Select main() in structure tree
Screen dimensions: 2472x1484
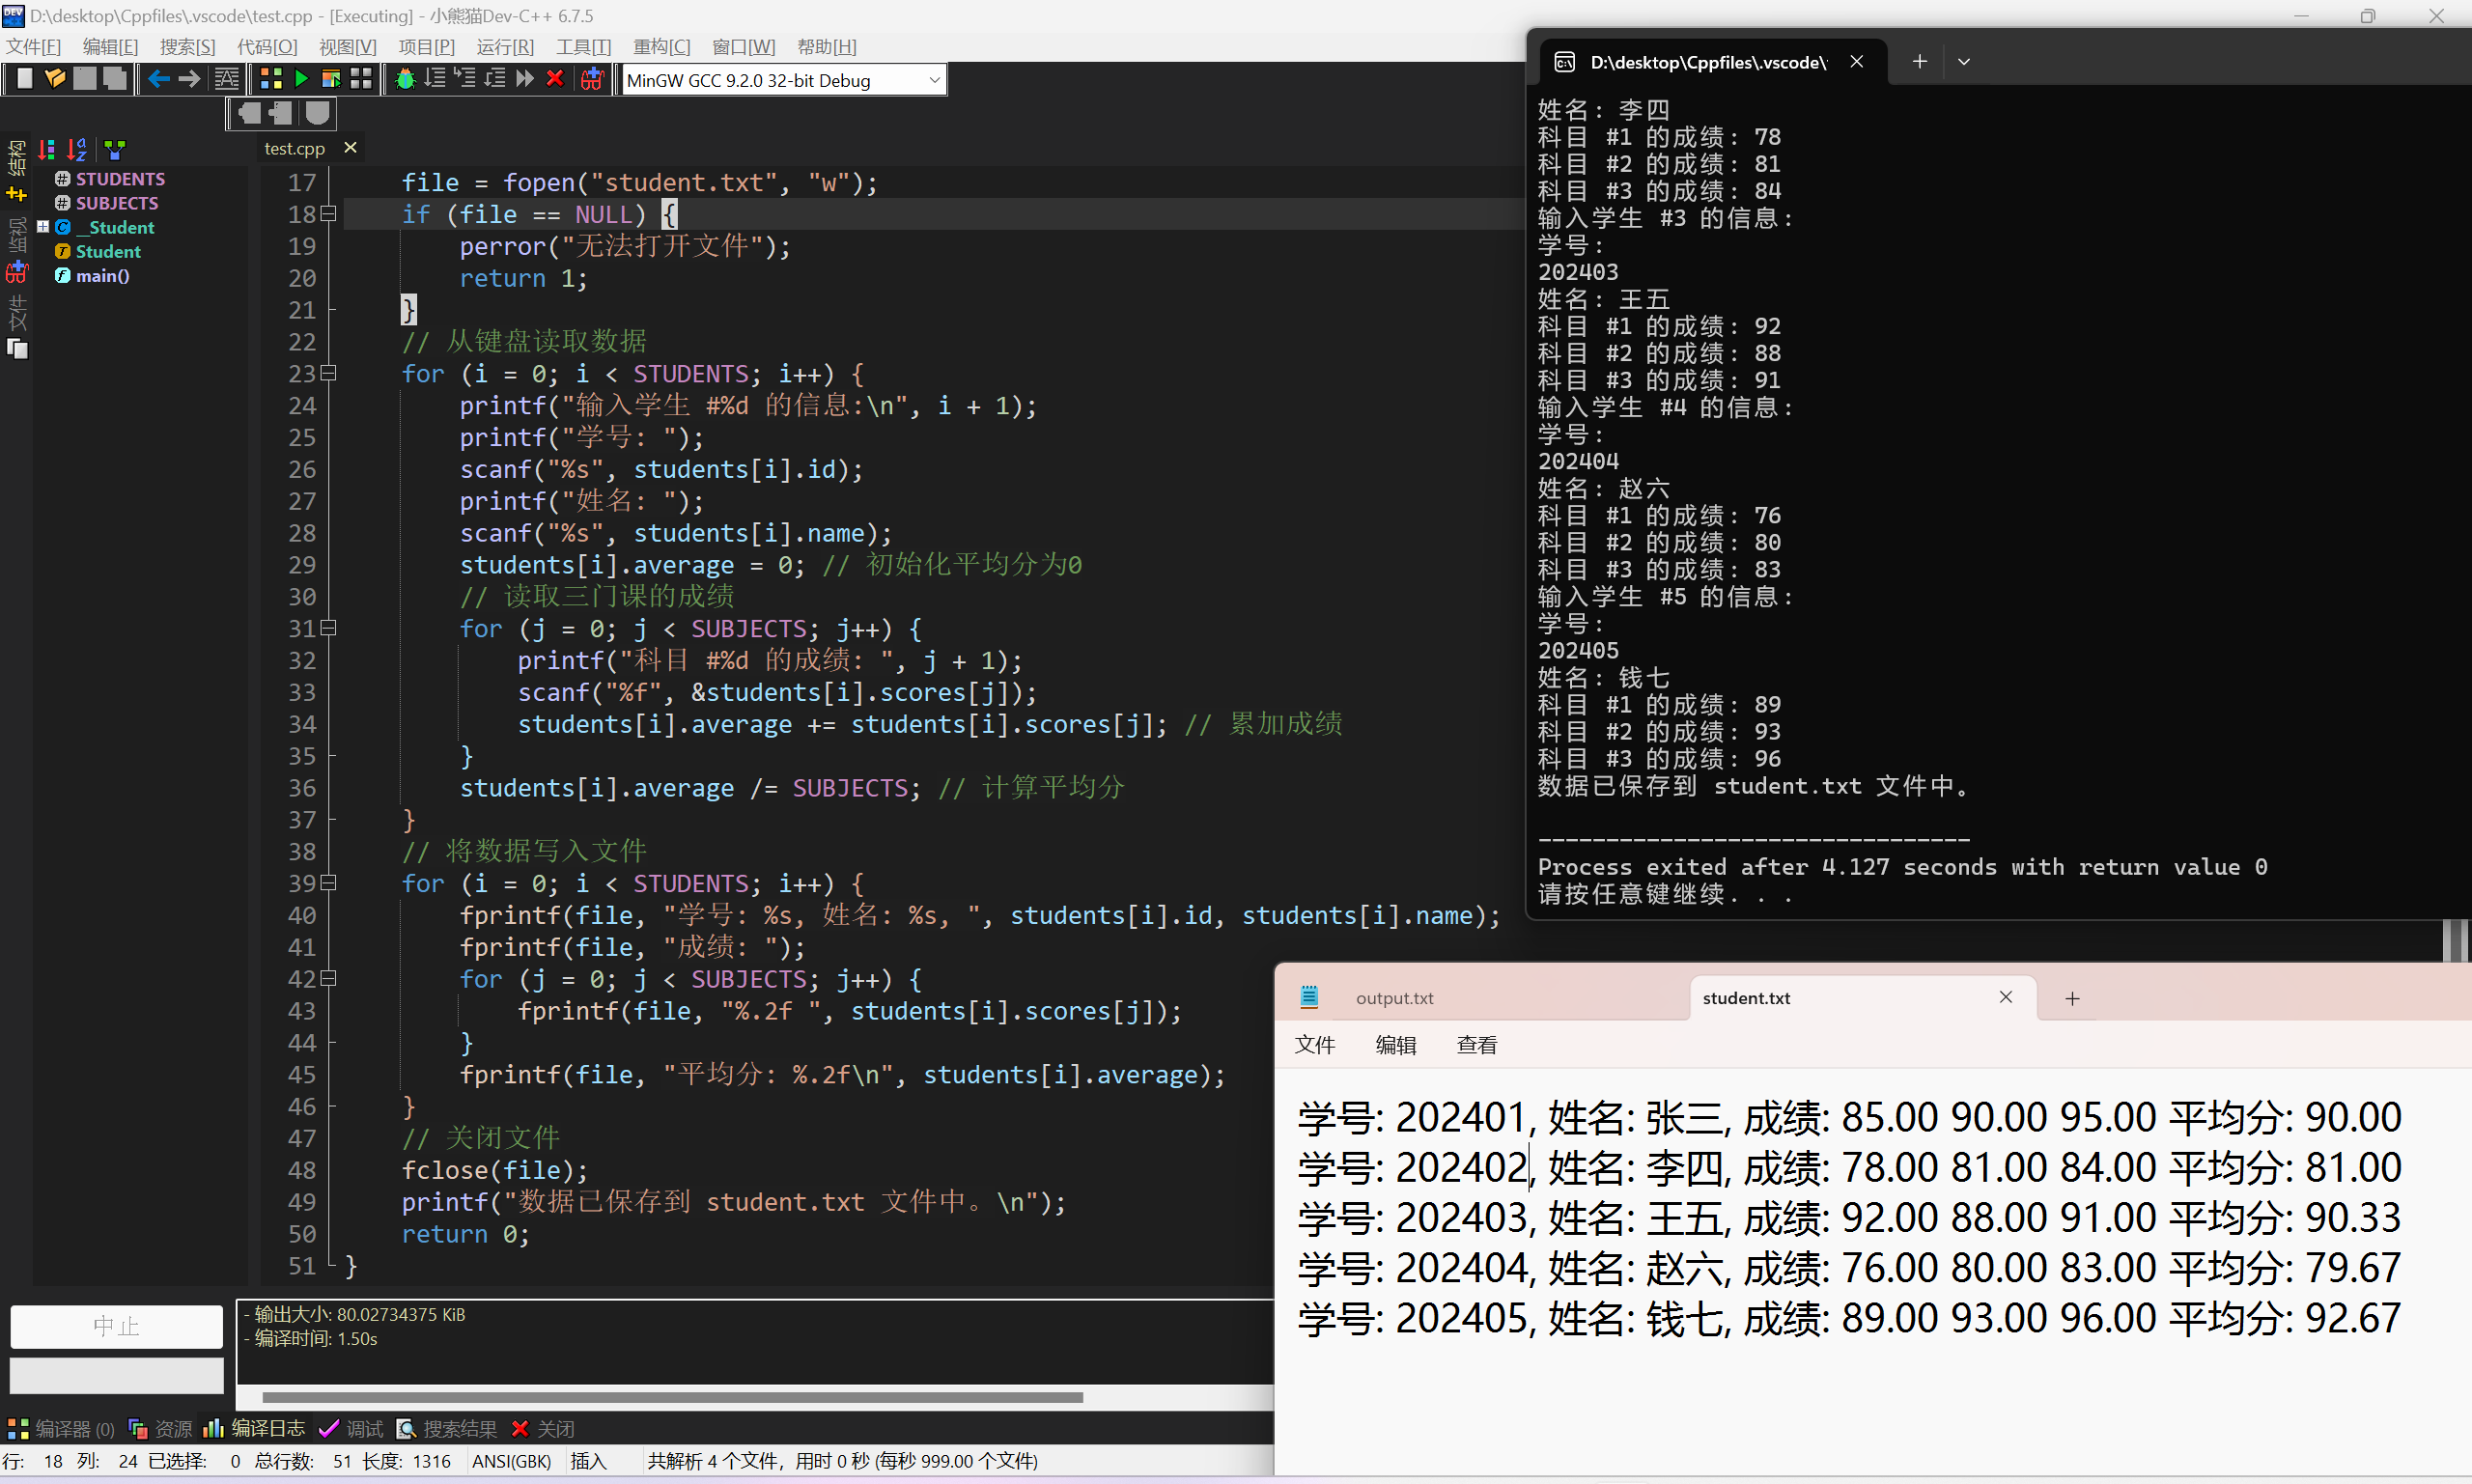(102, 276)
